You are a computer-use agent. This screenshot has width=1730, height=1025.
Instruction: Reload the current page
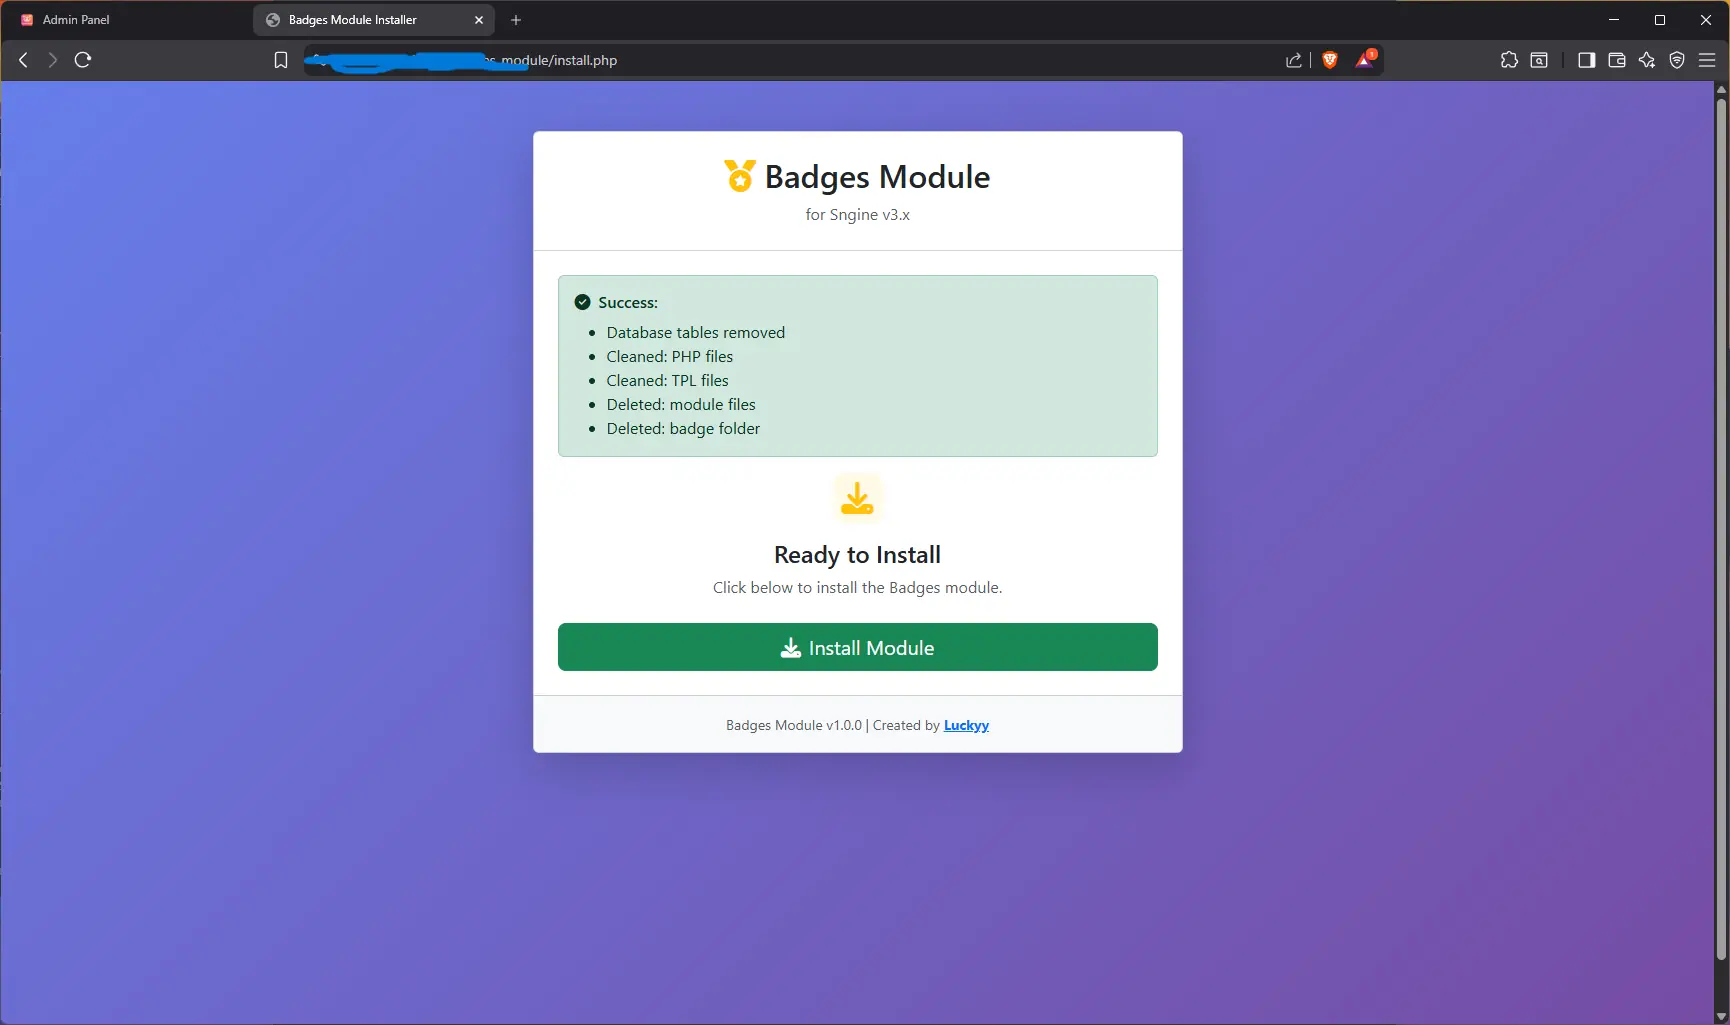(83, 60)
